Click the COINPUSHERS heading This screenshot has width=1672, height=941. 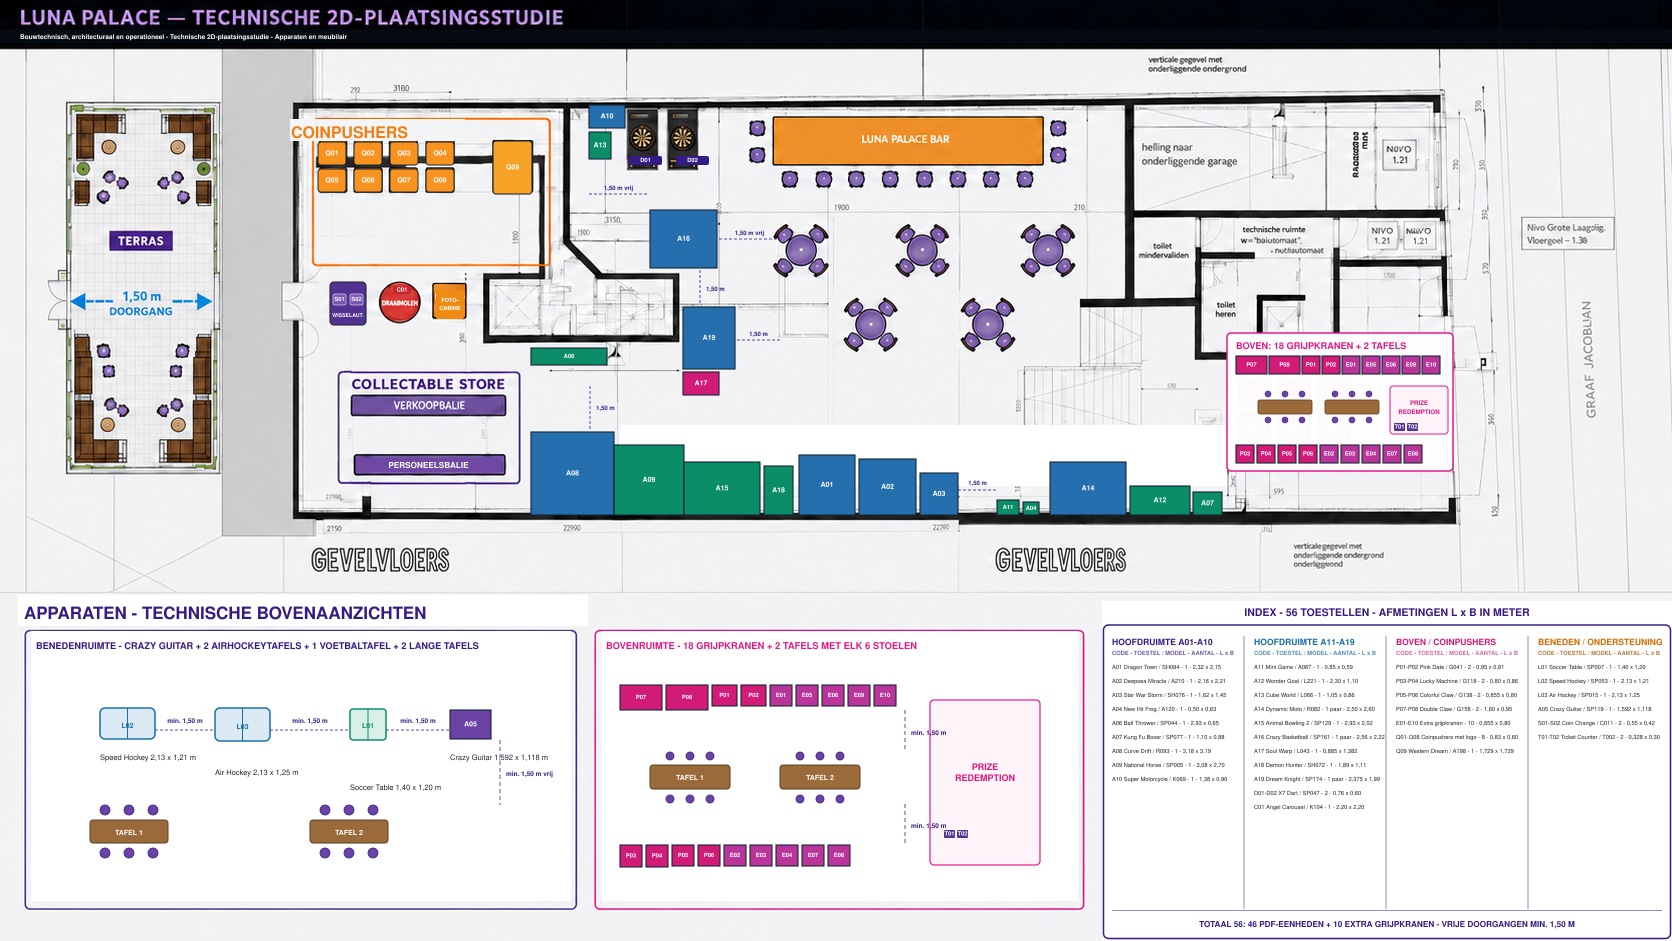[x=349, y=132]
